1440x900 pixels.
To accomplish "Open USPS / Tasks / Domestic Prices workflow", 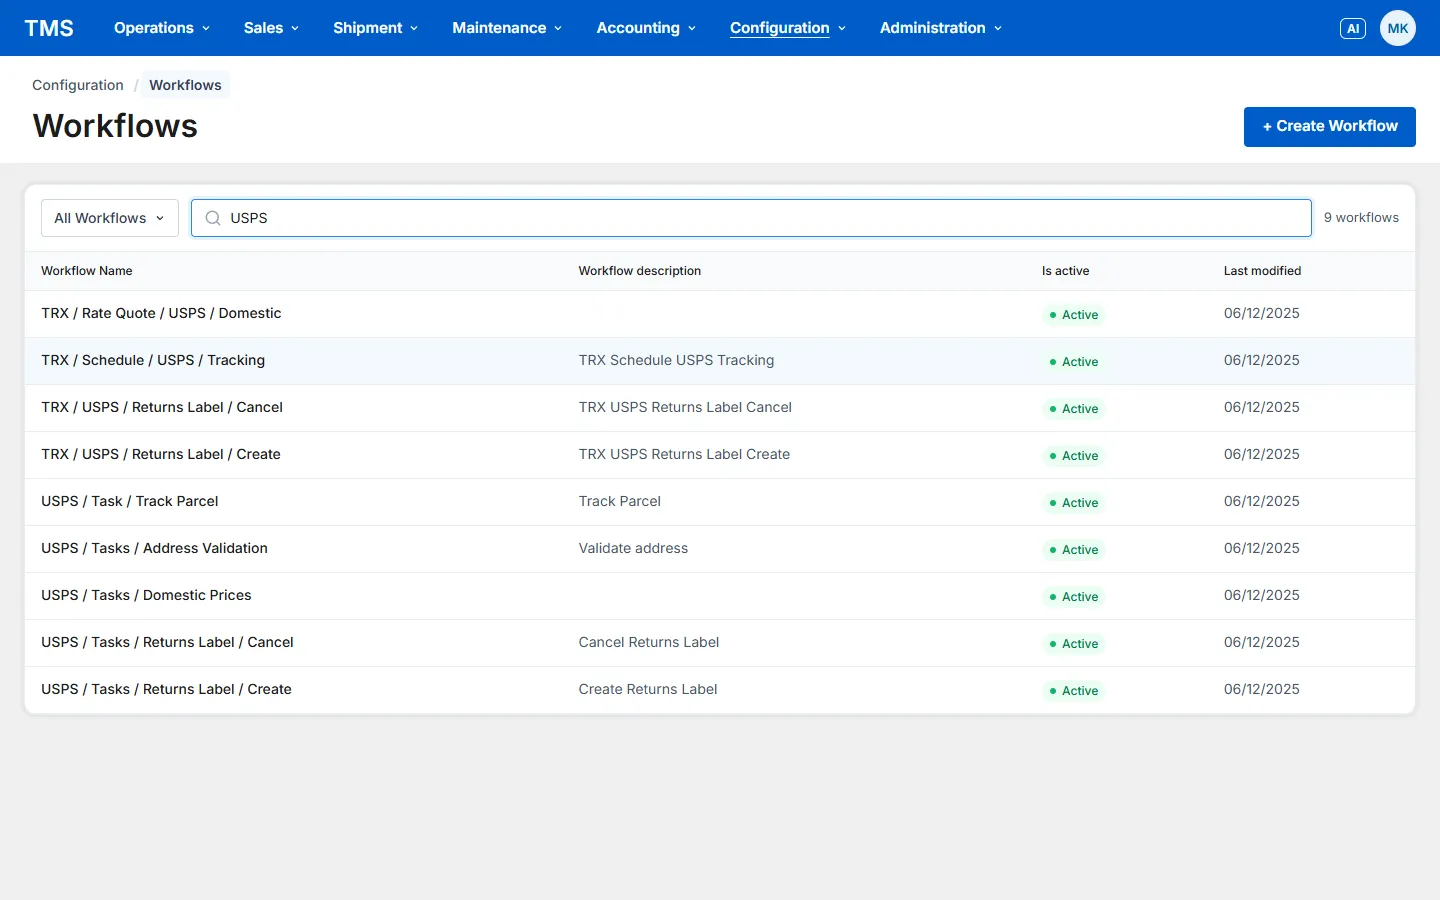I will [x=146, y=595].
